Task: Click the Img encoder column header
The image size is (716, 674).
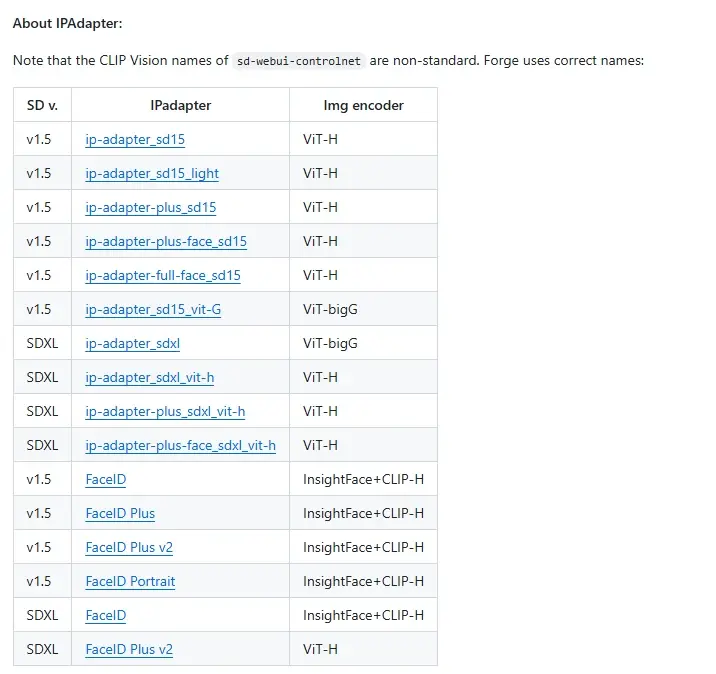Action: tap(363, 105)
